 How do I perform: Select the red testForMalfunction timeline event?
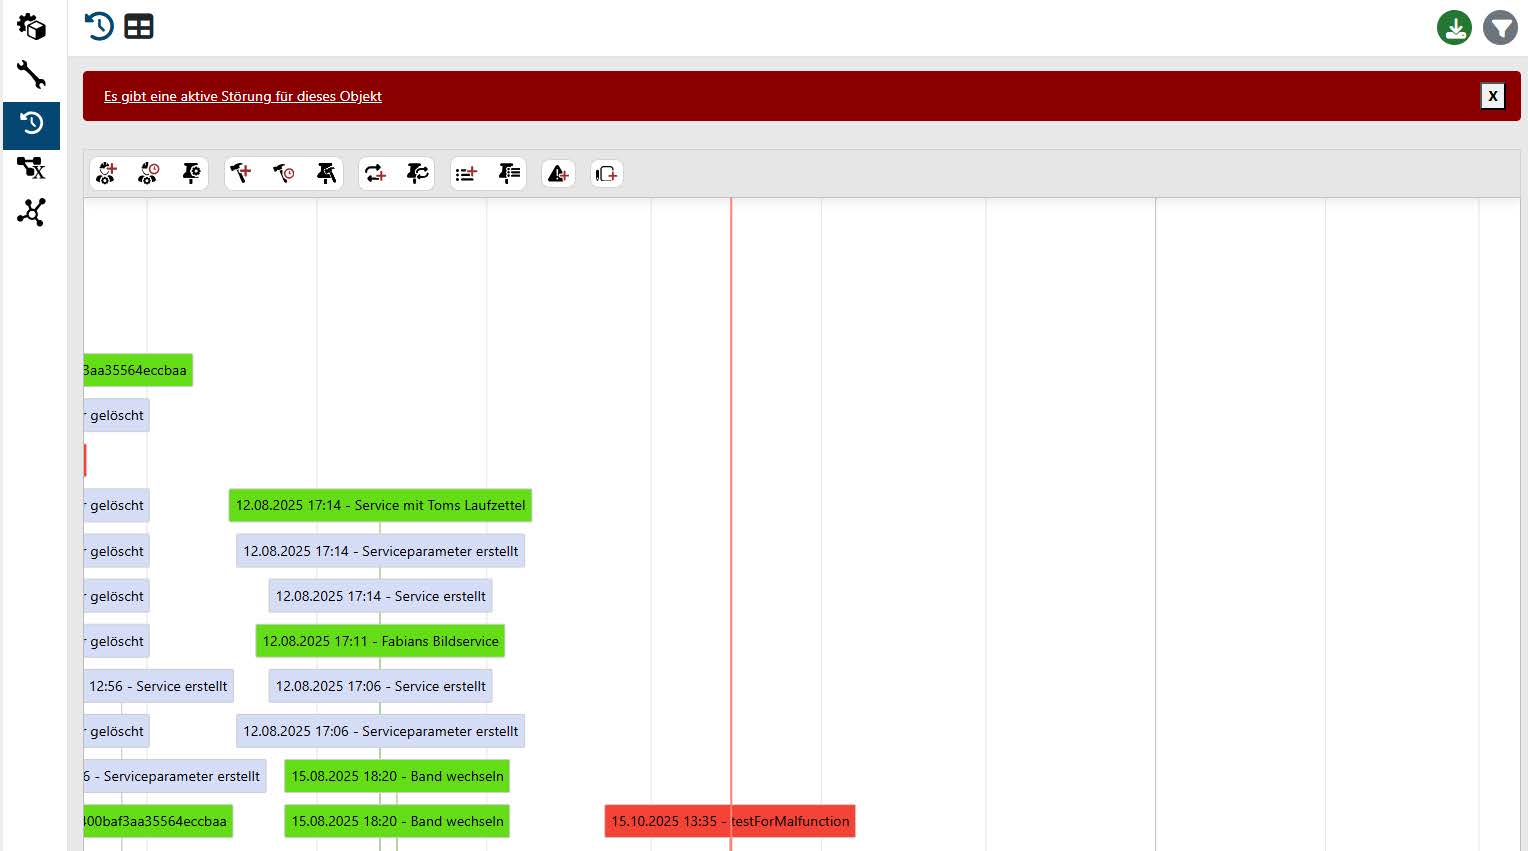[730, 821]
